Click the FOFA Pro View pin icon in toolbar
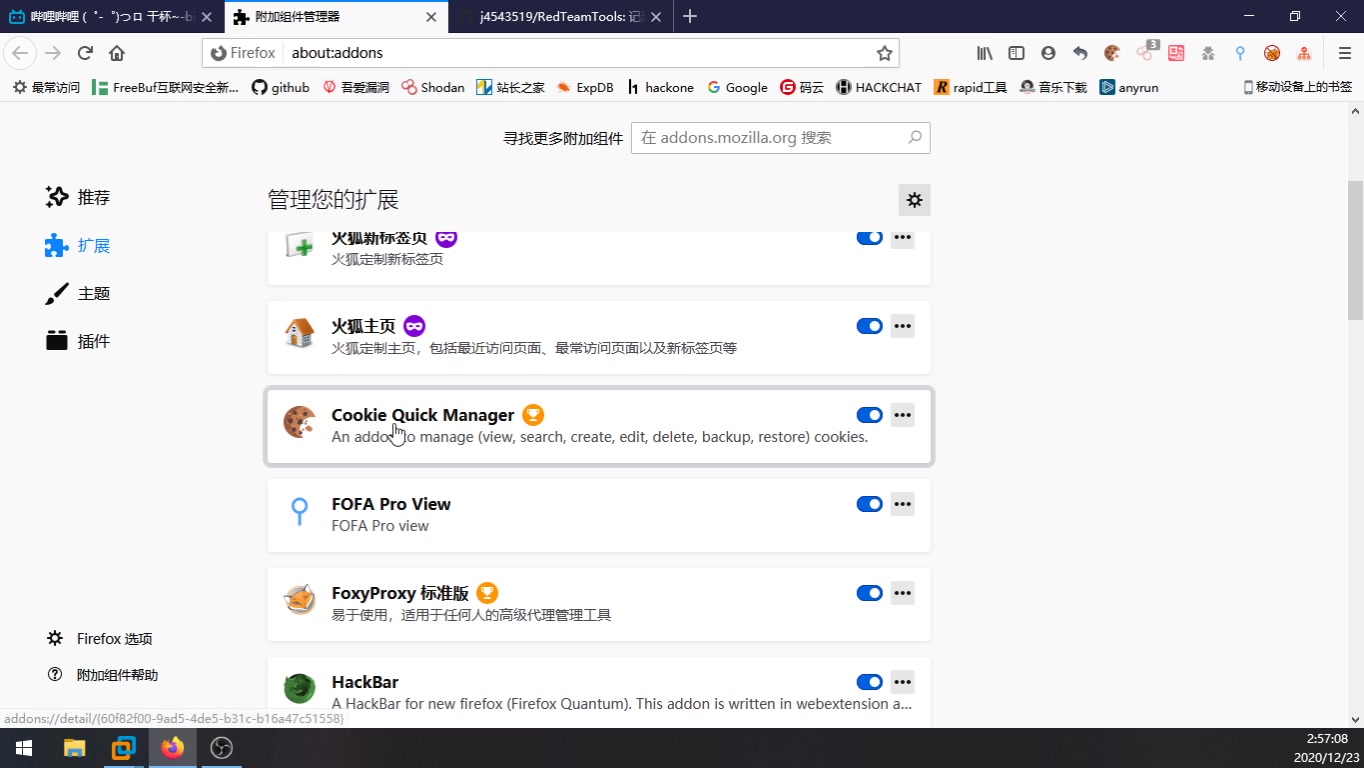Screen dimensions: 1364x768 pos(1239,53)
